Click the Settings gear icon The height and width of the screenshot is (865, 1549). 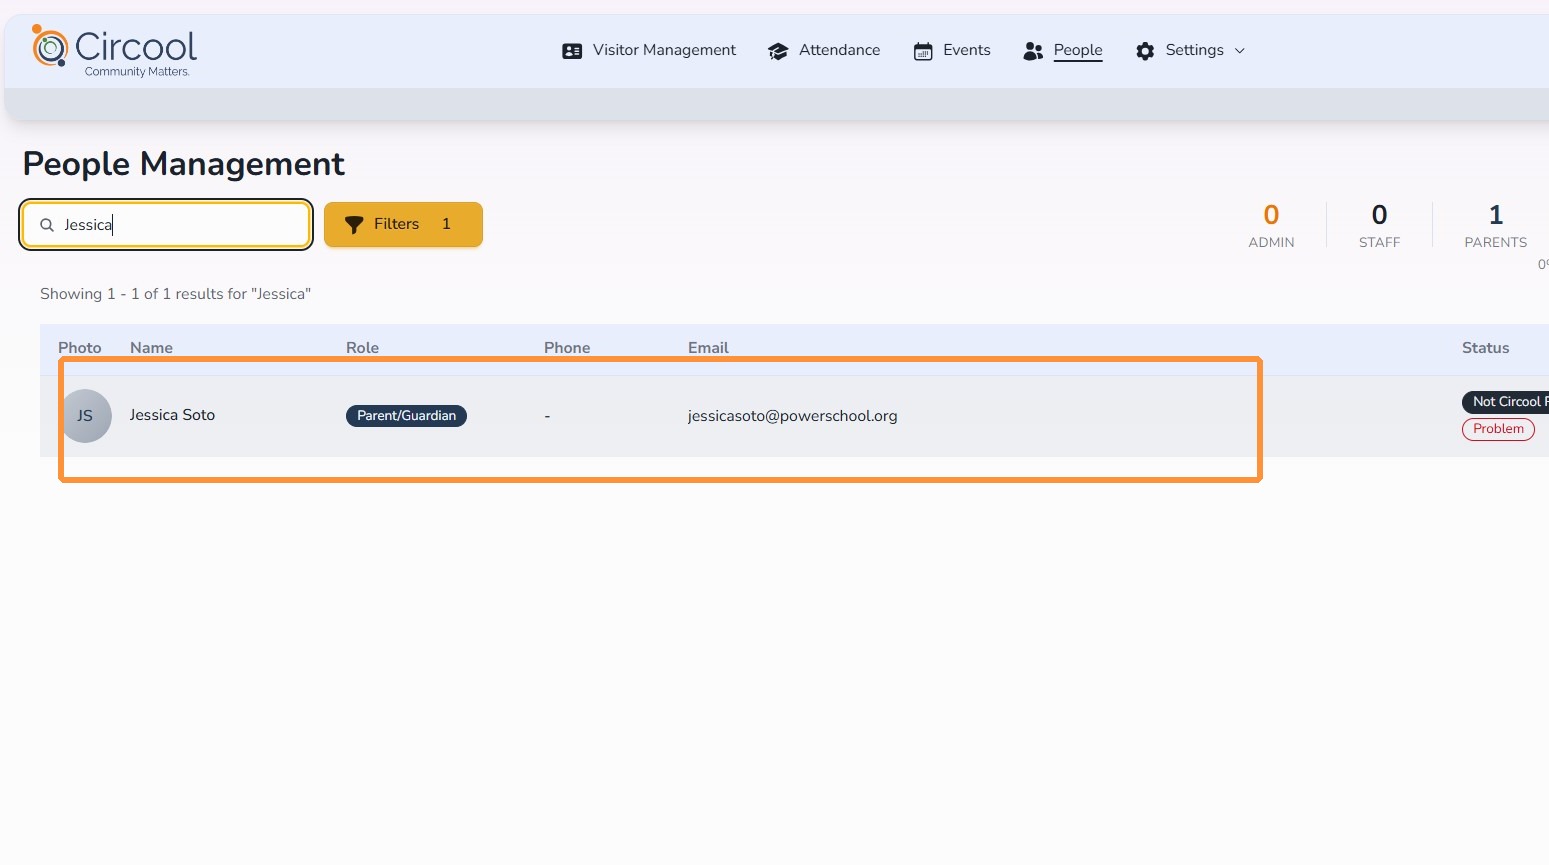(1145, 51)
